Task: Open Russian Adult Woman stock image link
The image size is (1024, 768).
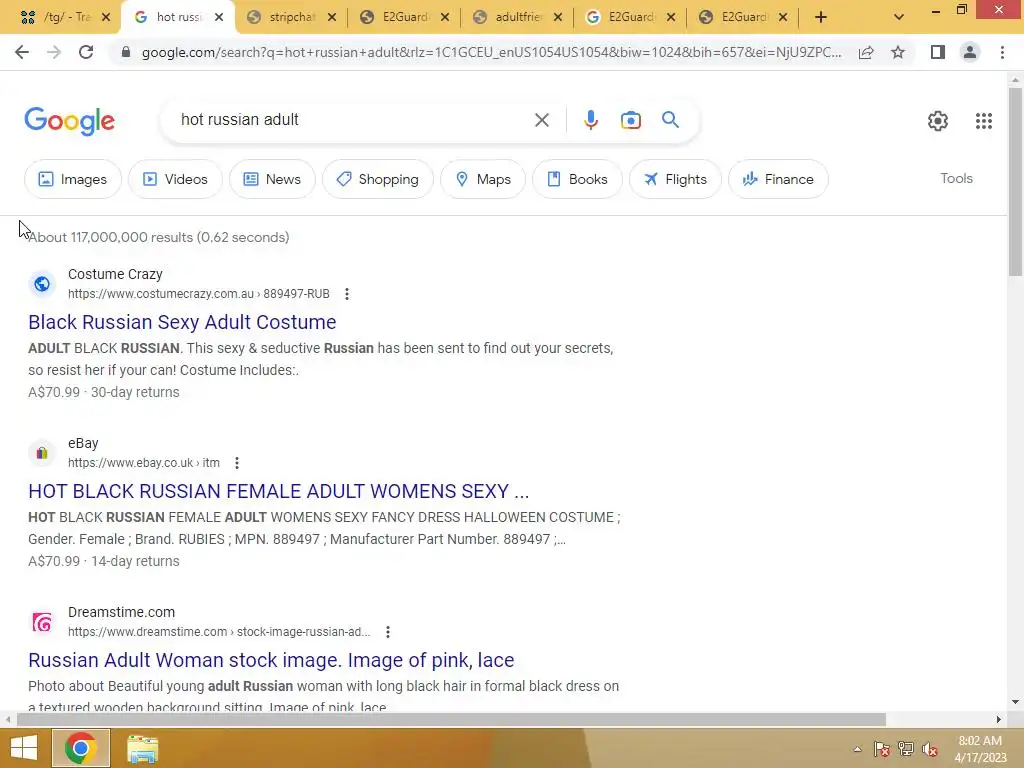Action: tap(271, 660)
